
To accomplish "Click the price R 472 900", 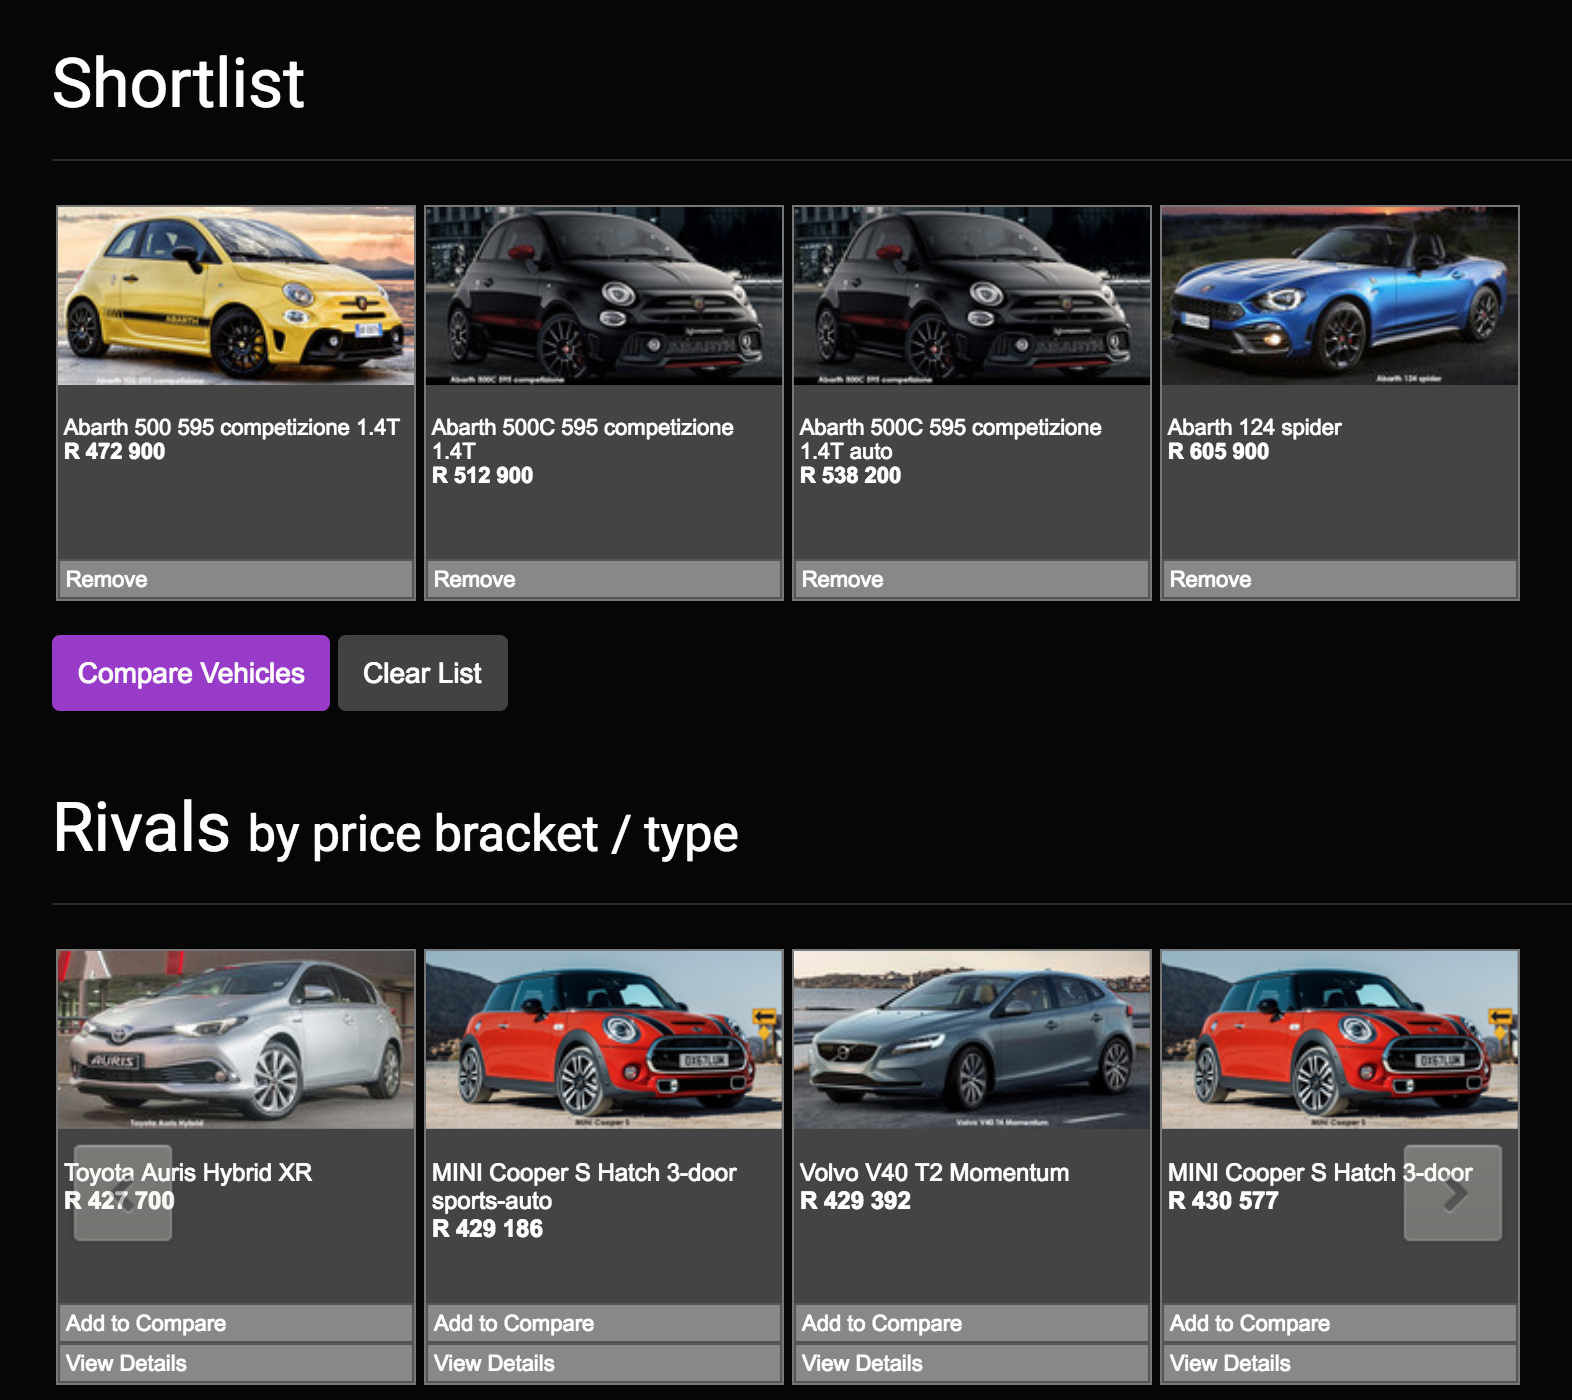I will coord(115,451).
